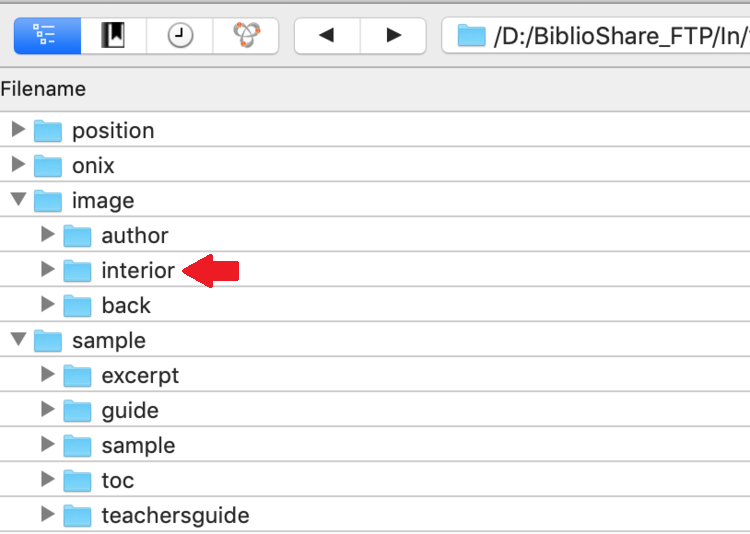750x534 pixels.
Task: Open the path dropdown showing /D:/BiblioShare_FTP/In/
Action: tap(596, 36)
